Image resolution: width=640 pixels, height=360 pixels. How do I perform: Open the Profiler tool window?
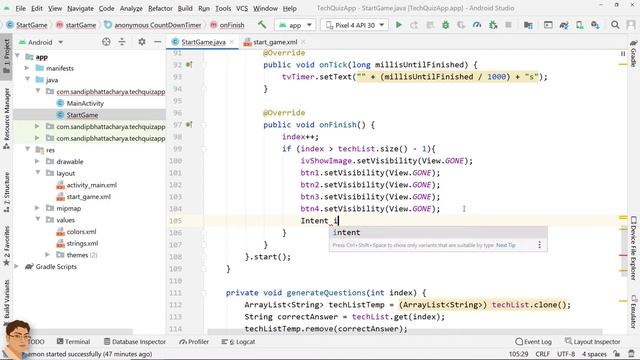(194, 342)
